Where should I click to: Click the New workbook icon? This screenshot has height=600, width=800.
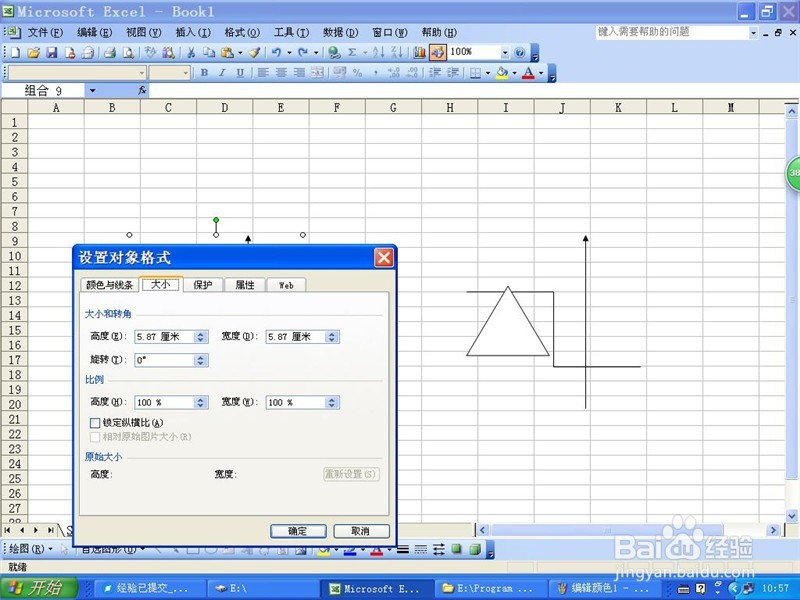(x=15, y=52)
